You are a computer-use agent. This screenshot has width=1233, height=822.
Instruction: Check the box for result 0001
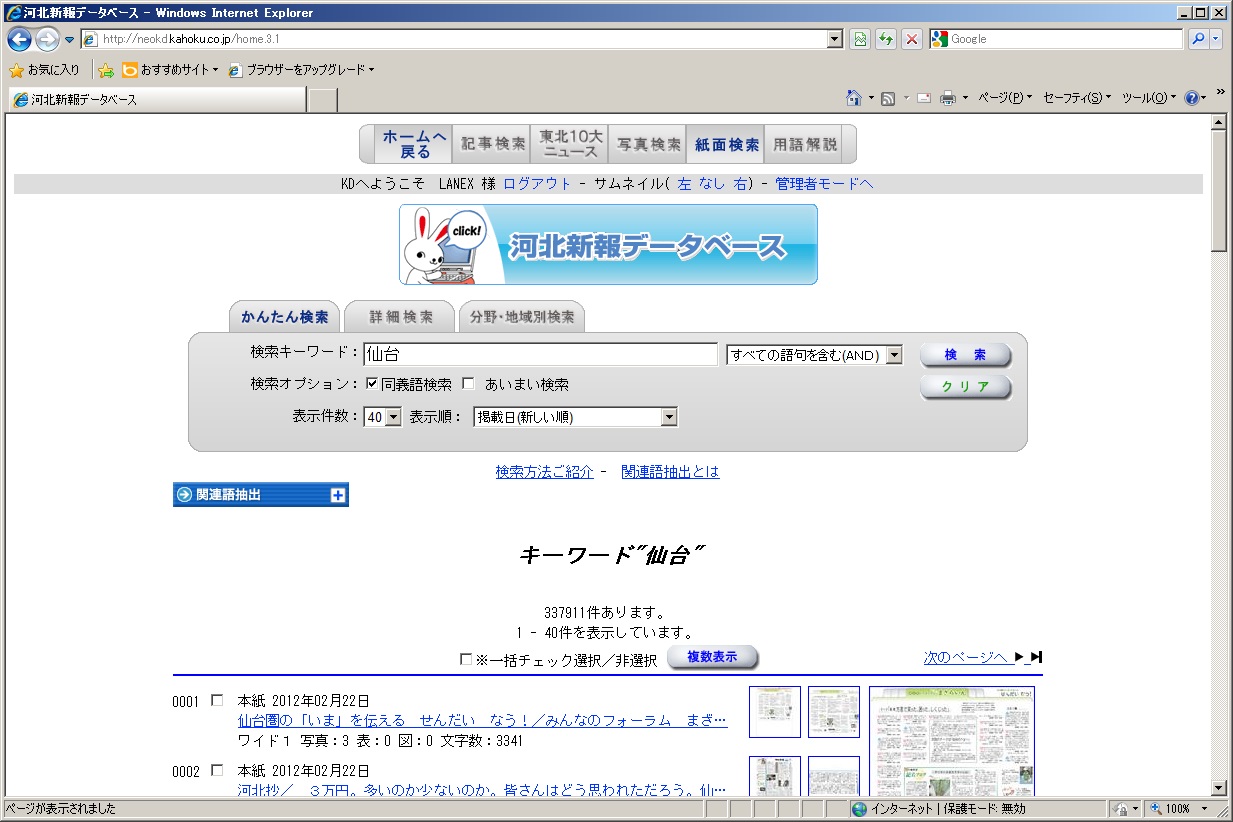pos(217,700)
